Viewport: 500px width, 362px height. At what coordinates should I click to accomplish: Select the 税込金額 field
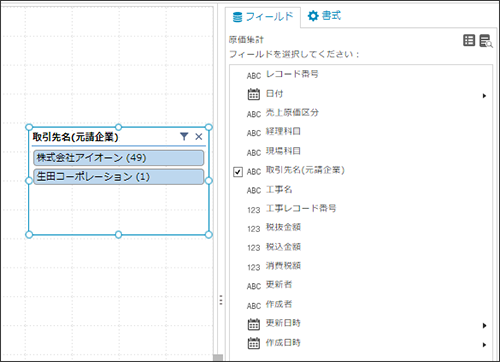[283, 247]
